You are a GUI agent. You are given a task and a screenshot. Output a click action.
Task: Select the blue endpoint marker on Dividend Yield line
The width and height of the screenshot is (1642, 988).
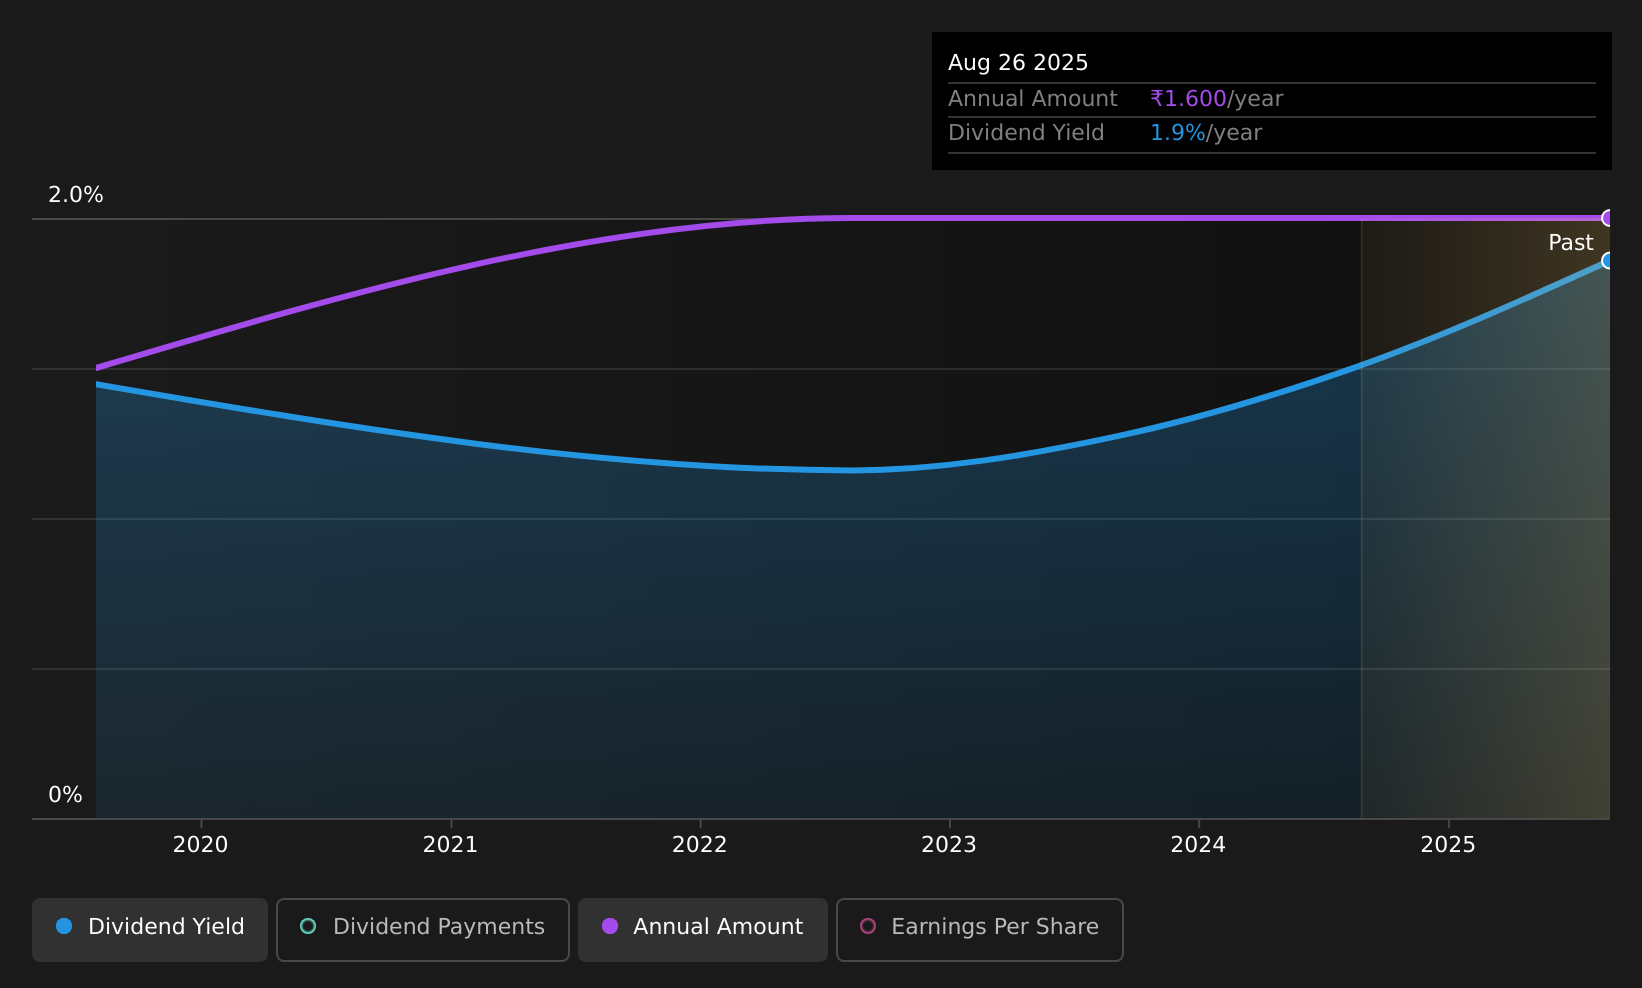click(x=1608, y=260)
